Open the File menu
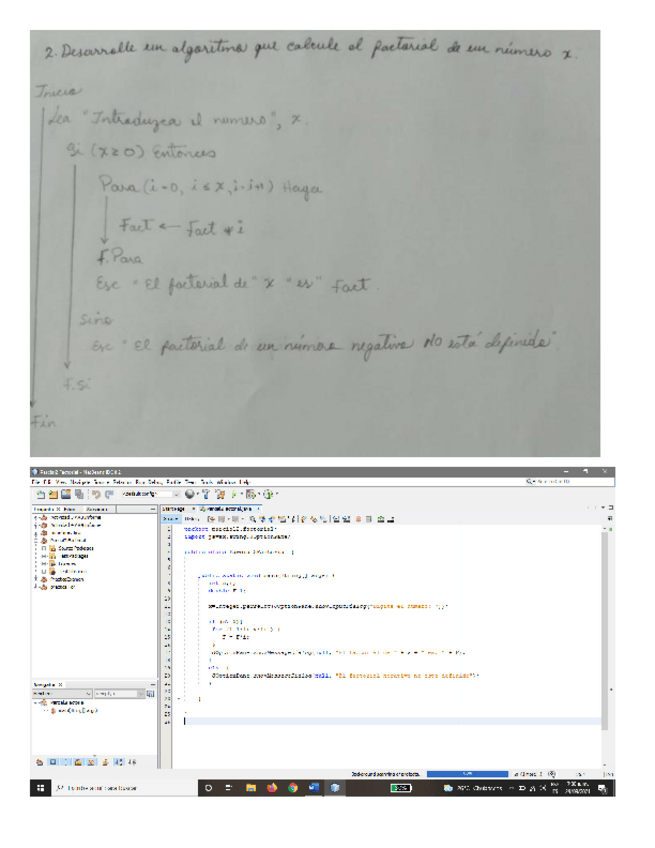The height and width of the screenshot is (848, 655). [33, 481]
